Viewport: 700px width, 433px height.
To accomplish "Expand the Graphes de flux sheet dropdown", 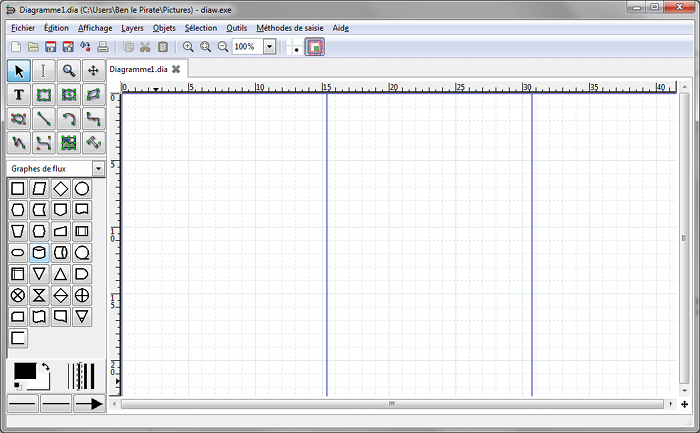I will point(98,169).
